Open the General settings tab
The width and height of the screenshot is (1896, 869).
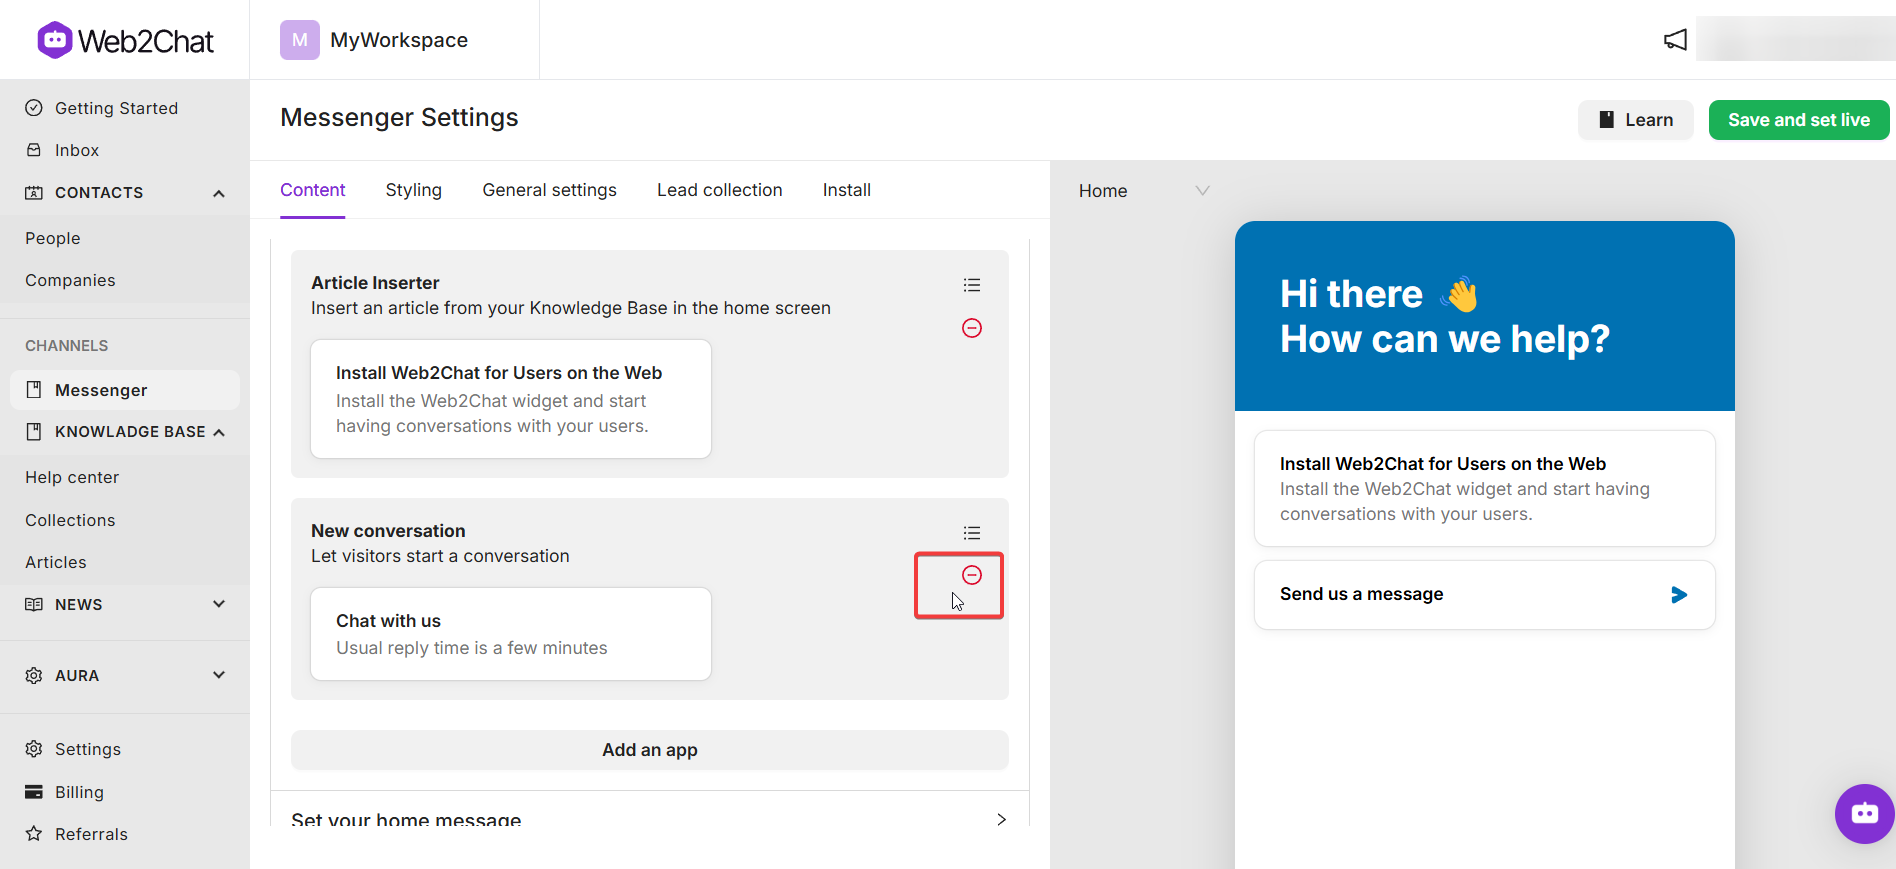[x=550, y=190]
